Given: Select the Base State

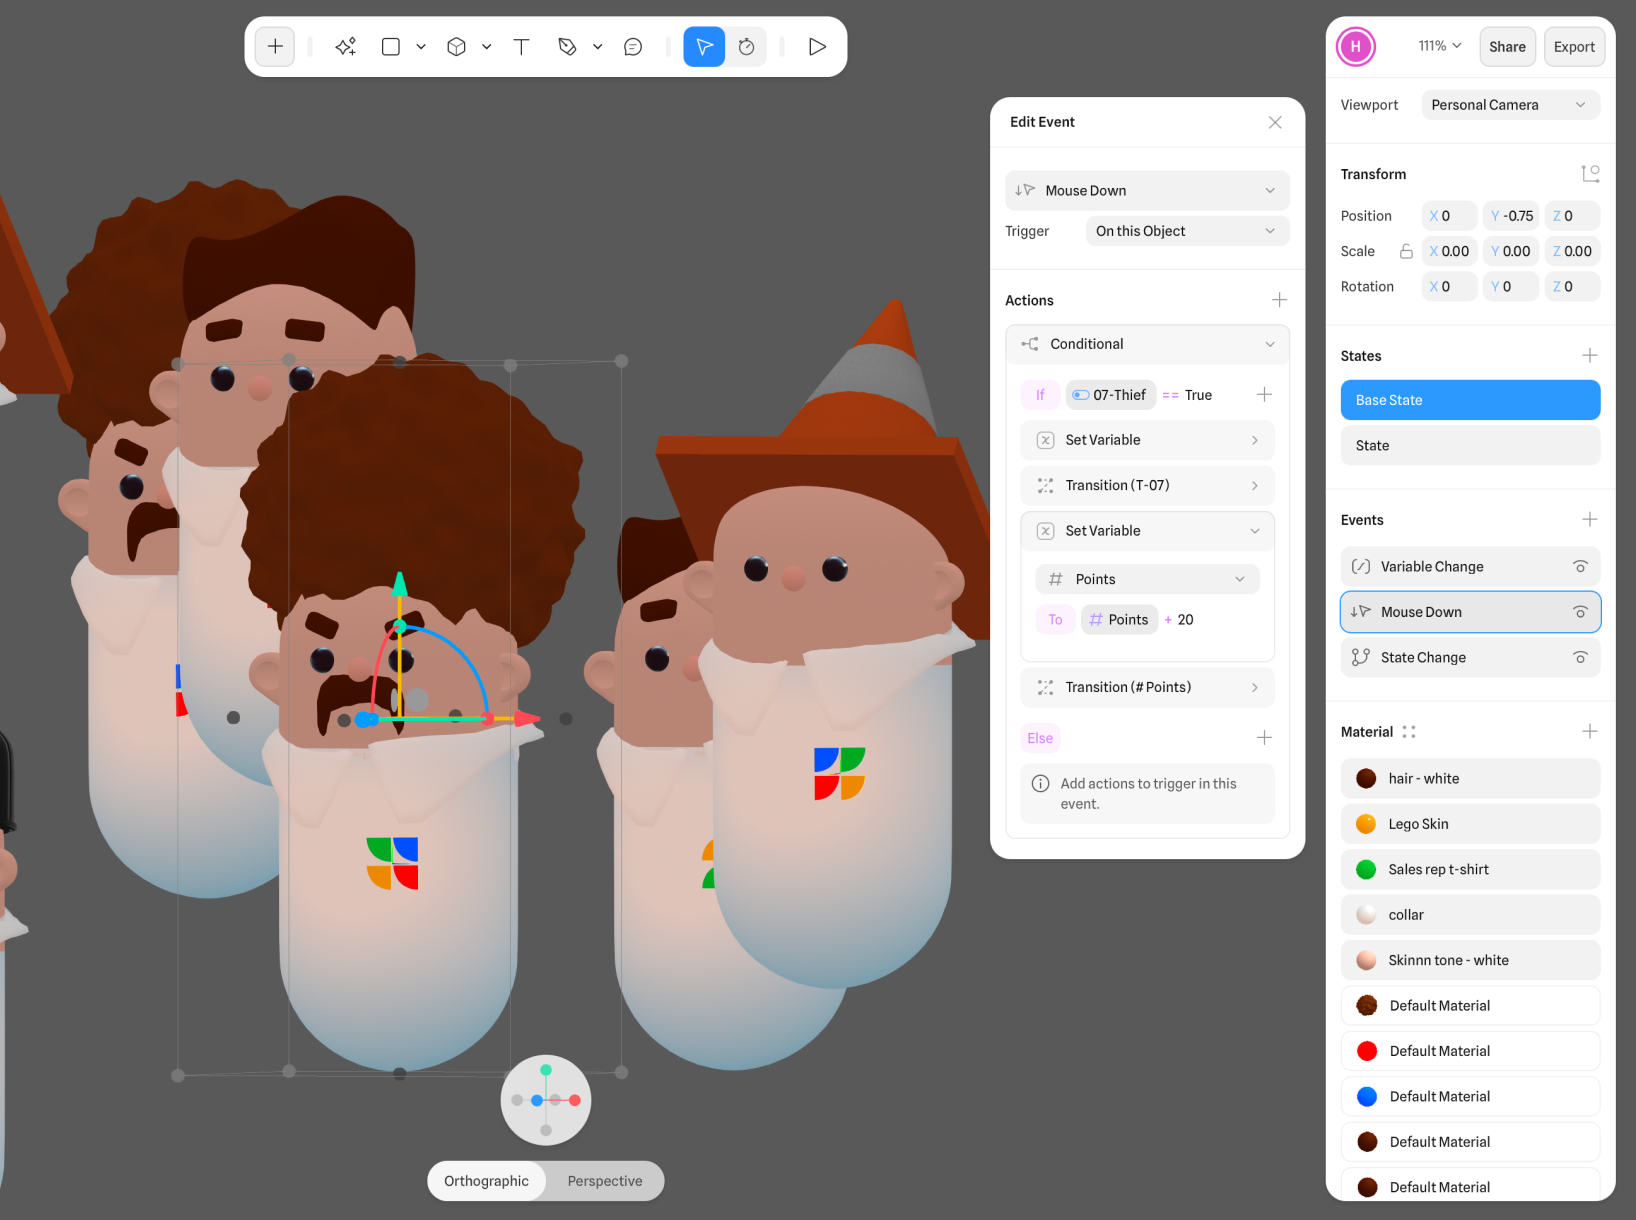Looking at the screenshot, I should coord(1470,400).
